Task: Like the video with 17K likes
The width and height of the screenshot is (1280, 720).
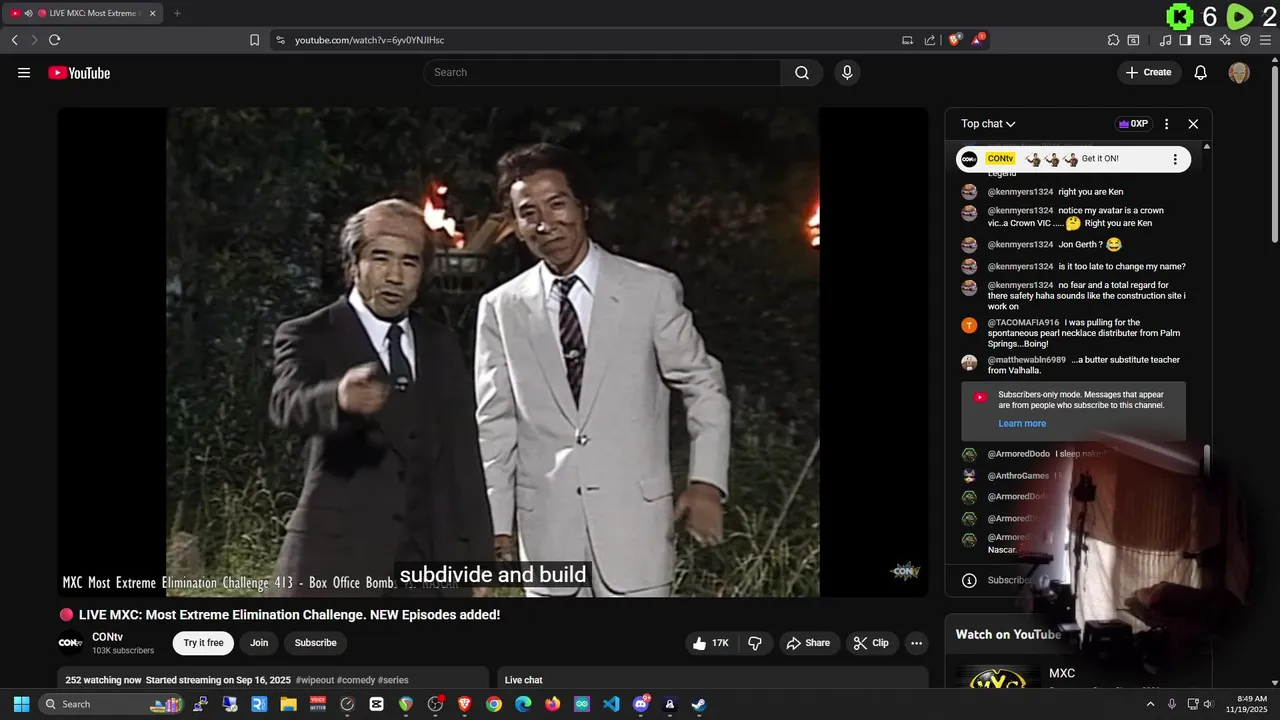Action: point(711,643)
